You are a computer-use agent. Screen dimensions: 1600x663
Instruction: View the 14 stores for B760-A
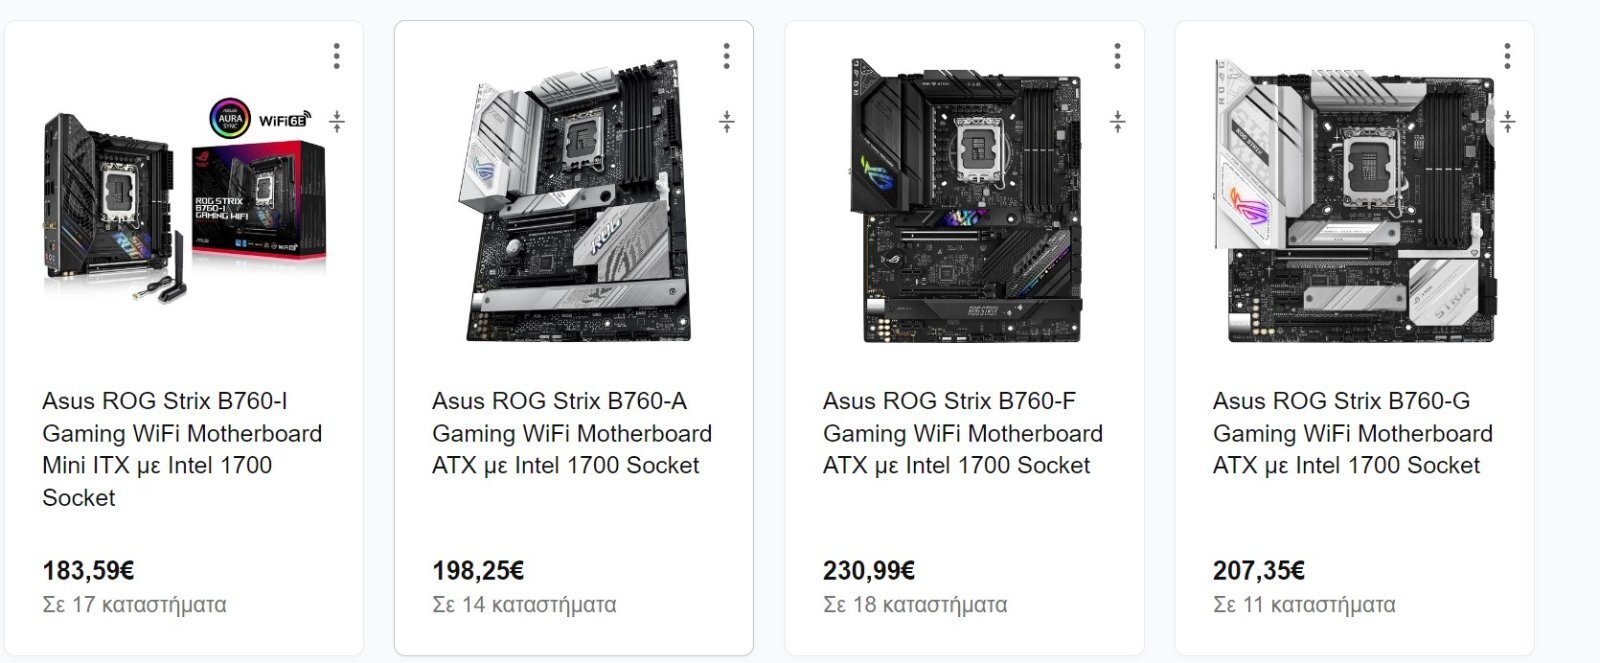click(524, 605)
